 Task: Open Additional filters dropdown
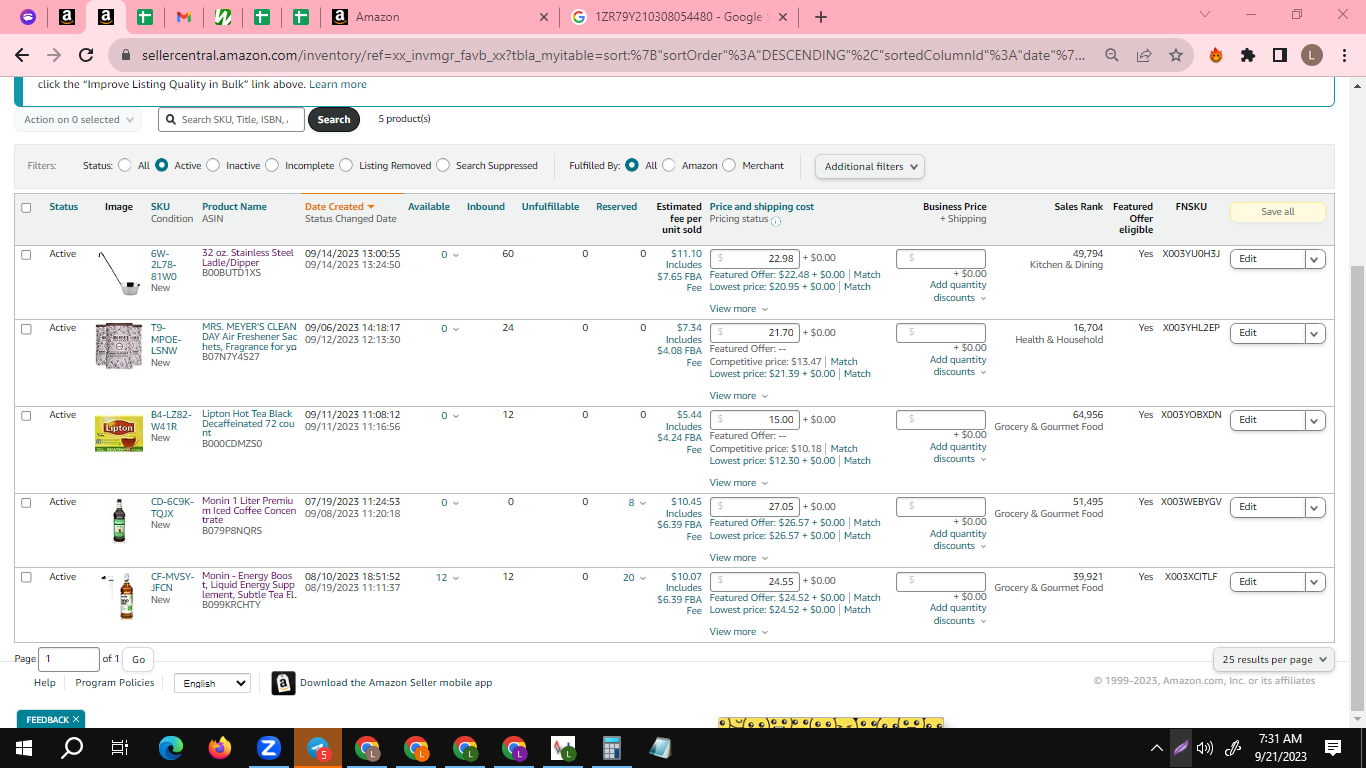coord(870,166)
